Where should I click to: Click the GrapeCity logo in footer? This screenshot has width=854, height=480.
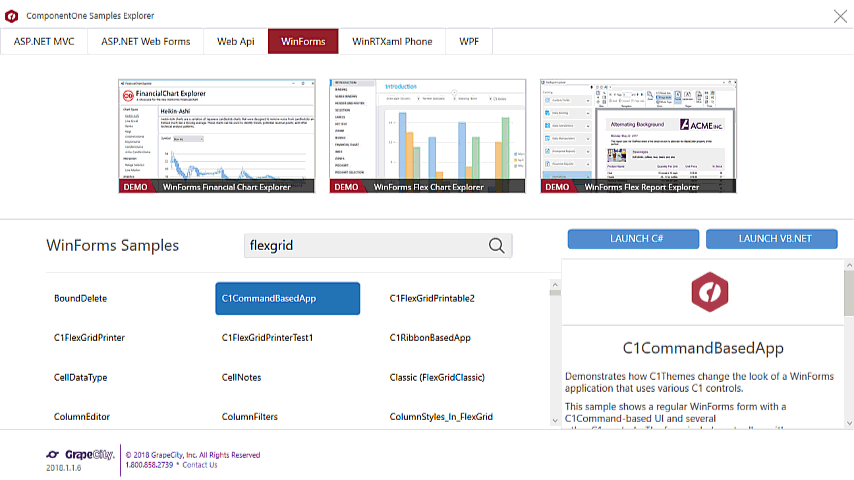click(80, 454)
